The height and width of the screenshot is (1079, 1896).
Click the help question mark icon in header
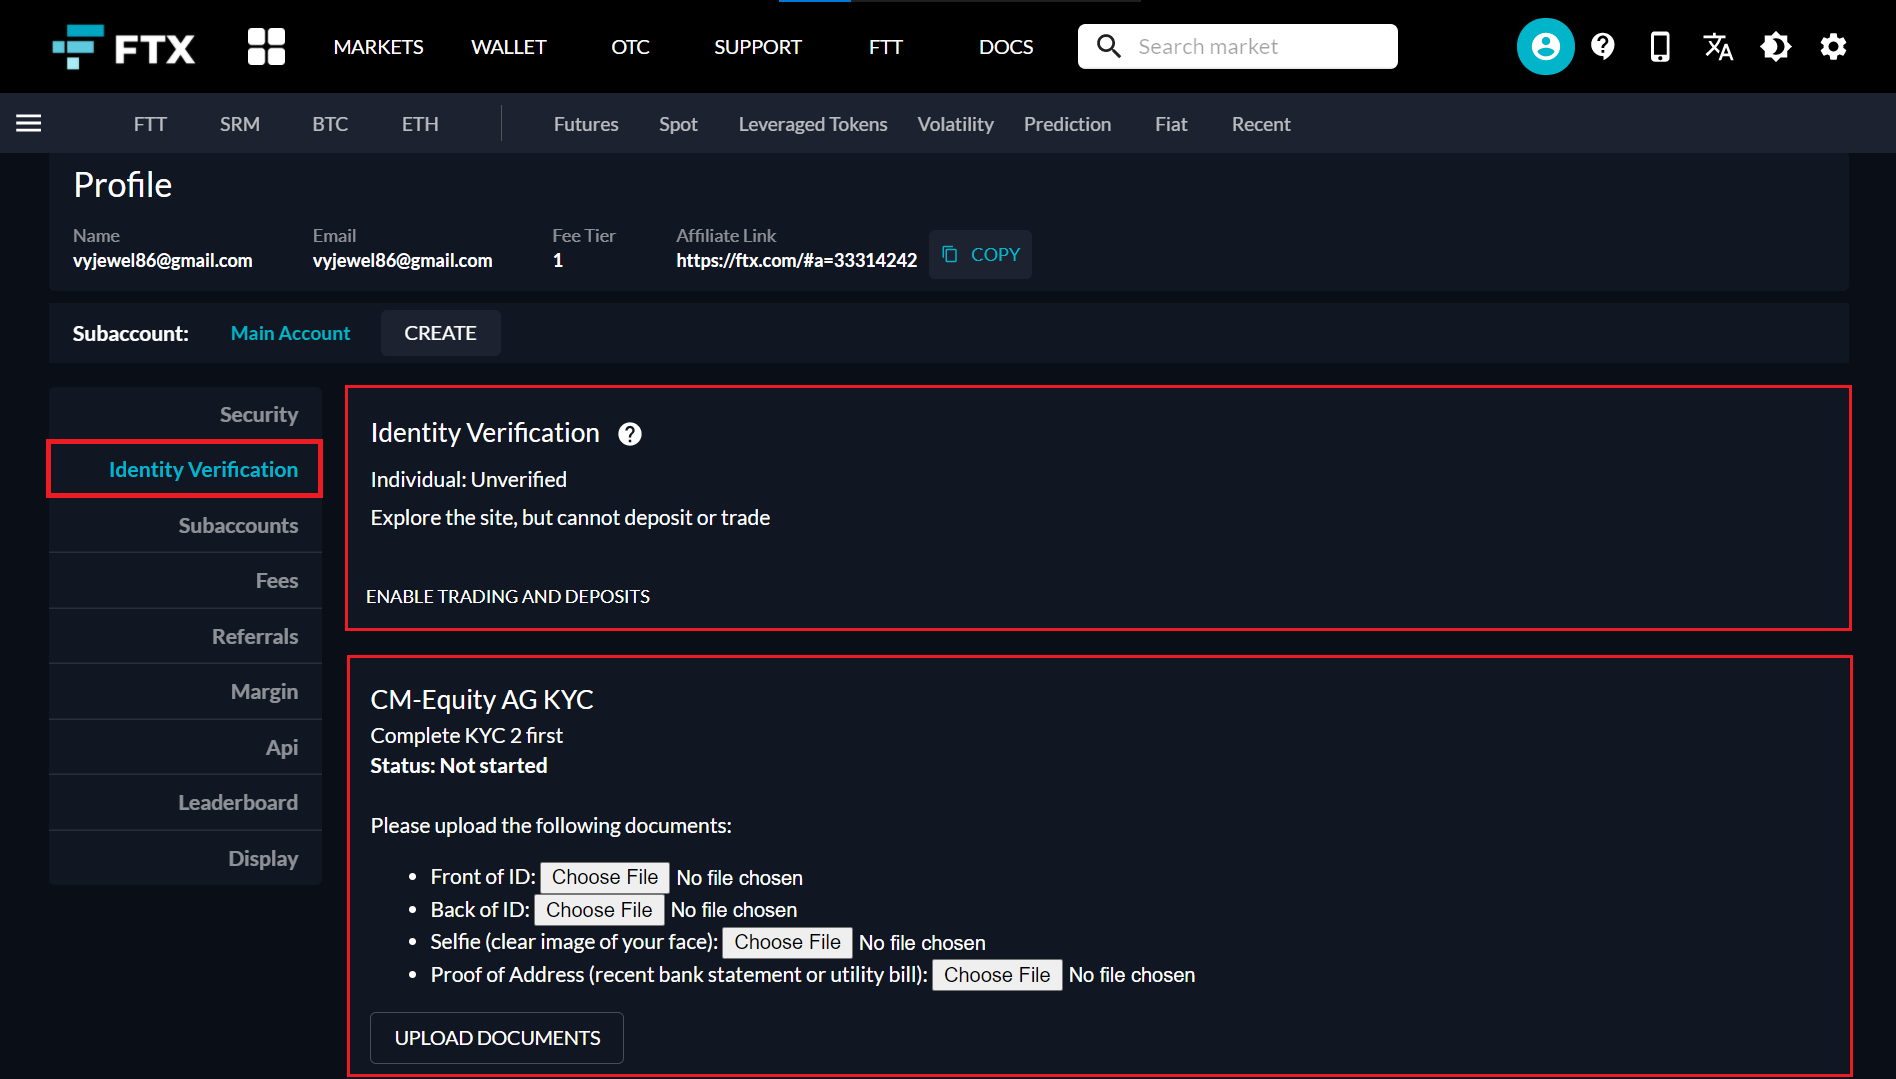pyautogui.click(x=1603, y=47)
